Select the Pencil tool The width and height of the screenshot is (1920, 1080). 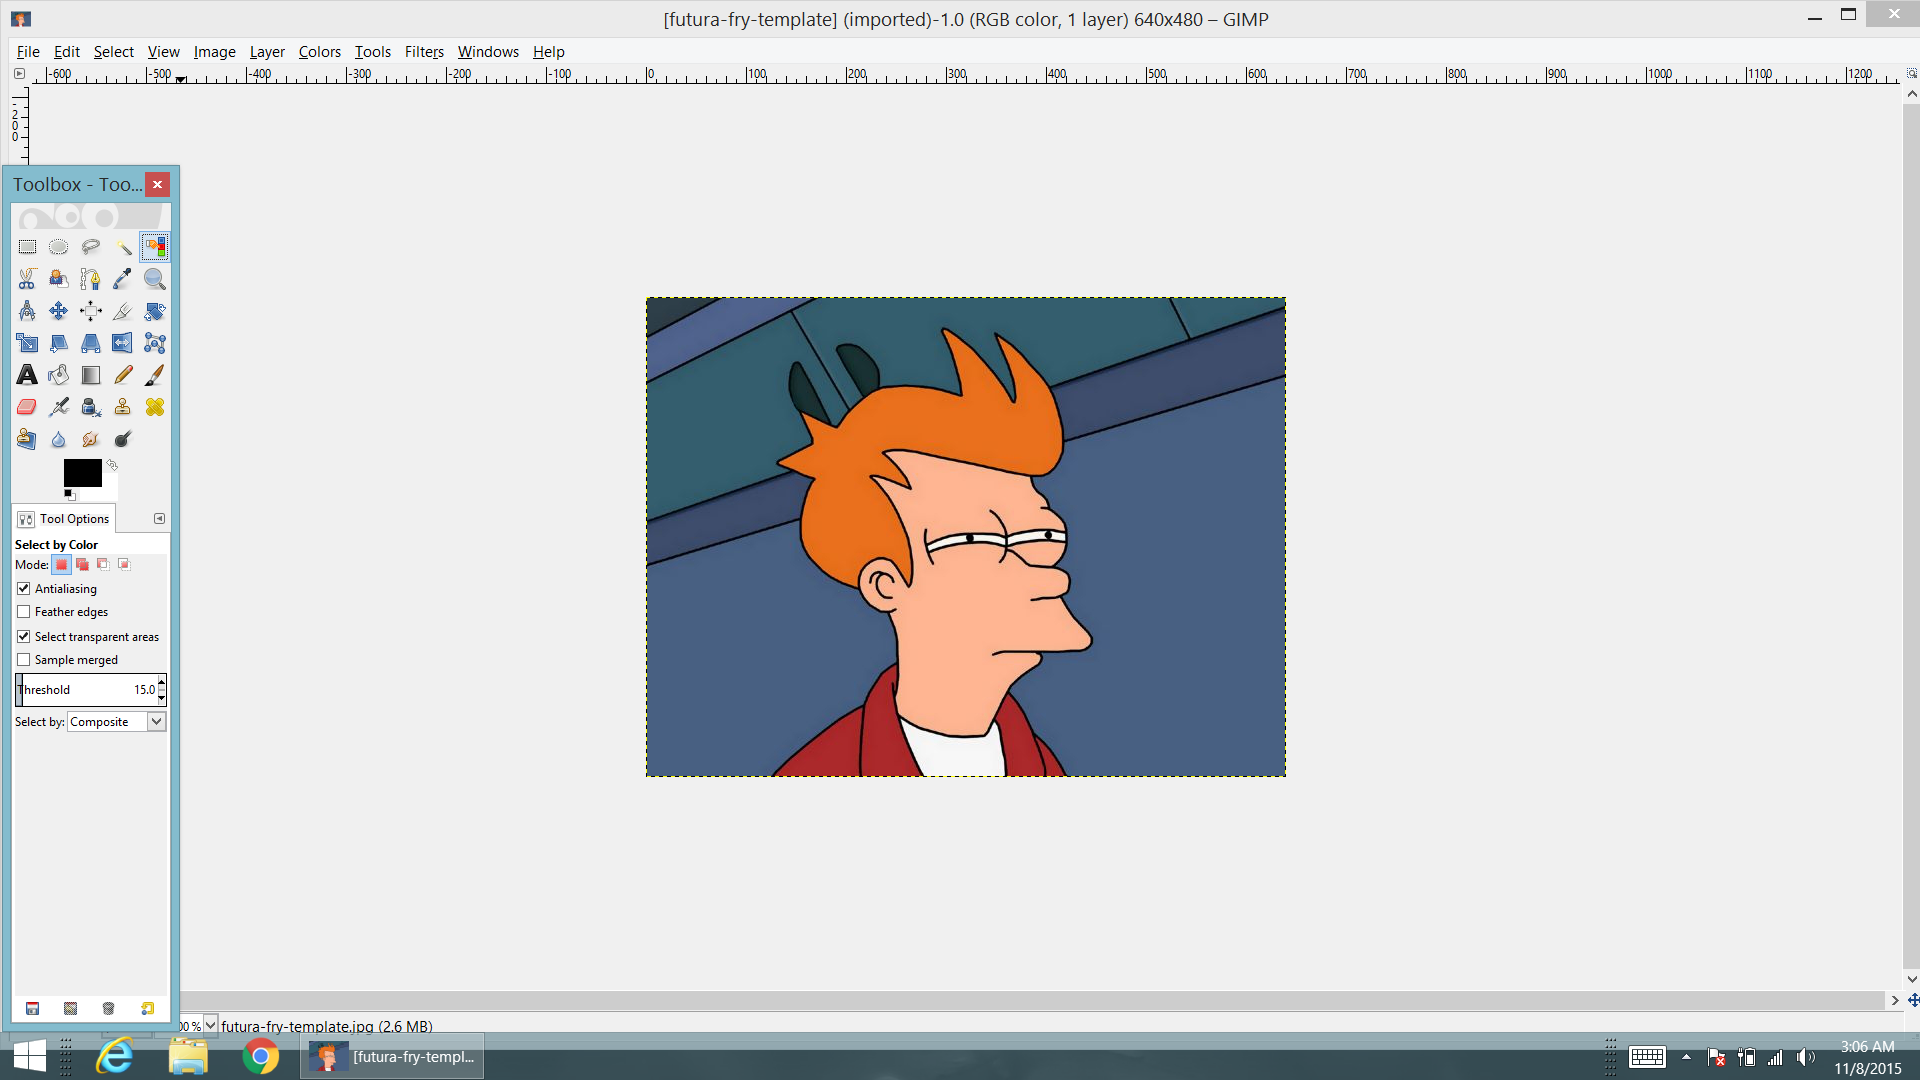tap(123, 375)
